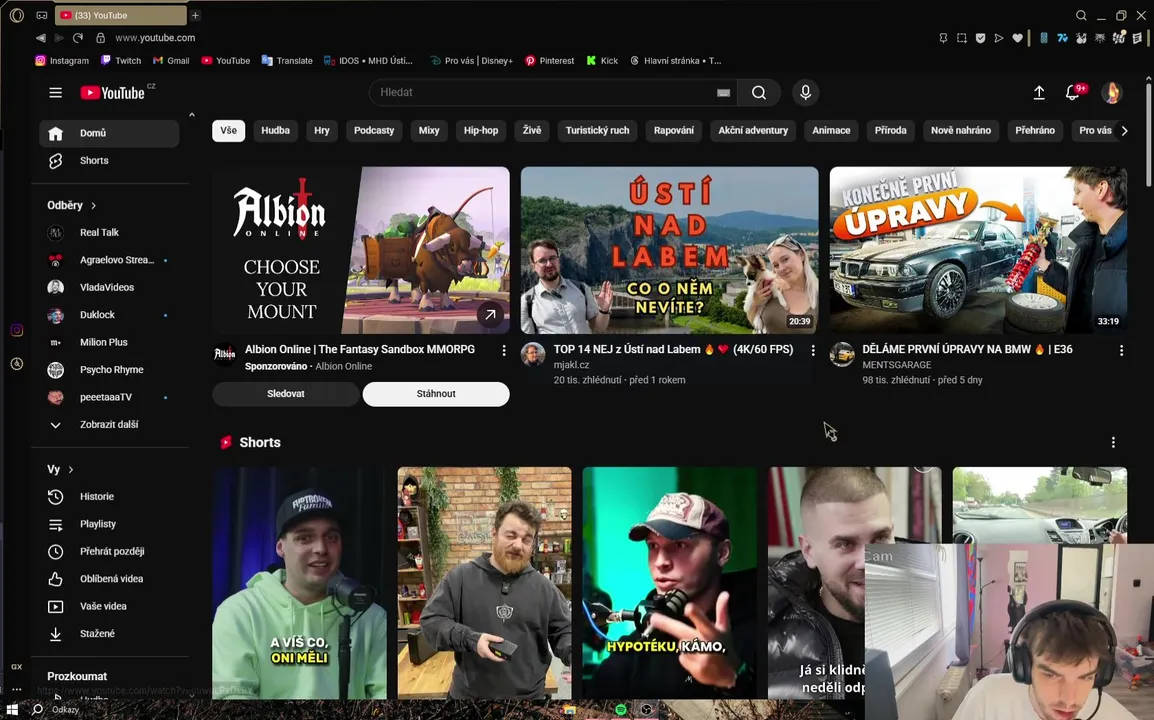The height and width of the screenshot is (720, 1154).
Task: Open Přehrát později list
Action: 109,551
